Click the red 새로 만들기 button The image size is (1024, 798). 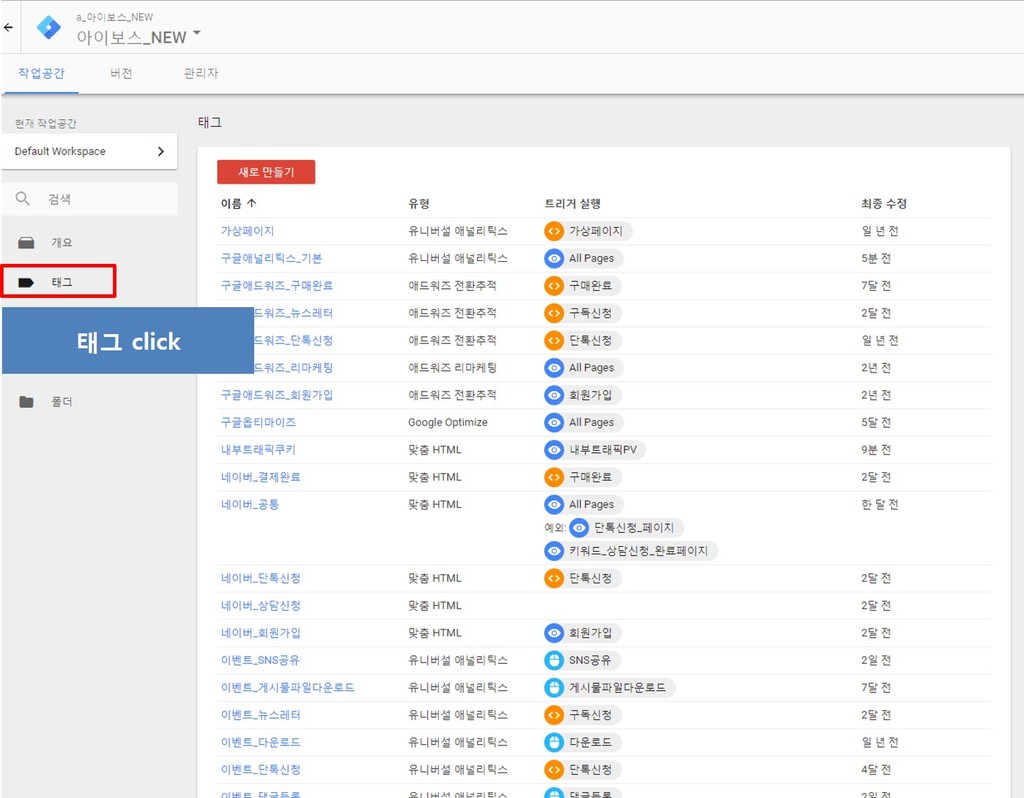pos(266,172)
